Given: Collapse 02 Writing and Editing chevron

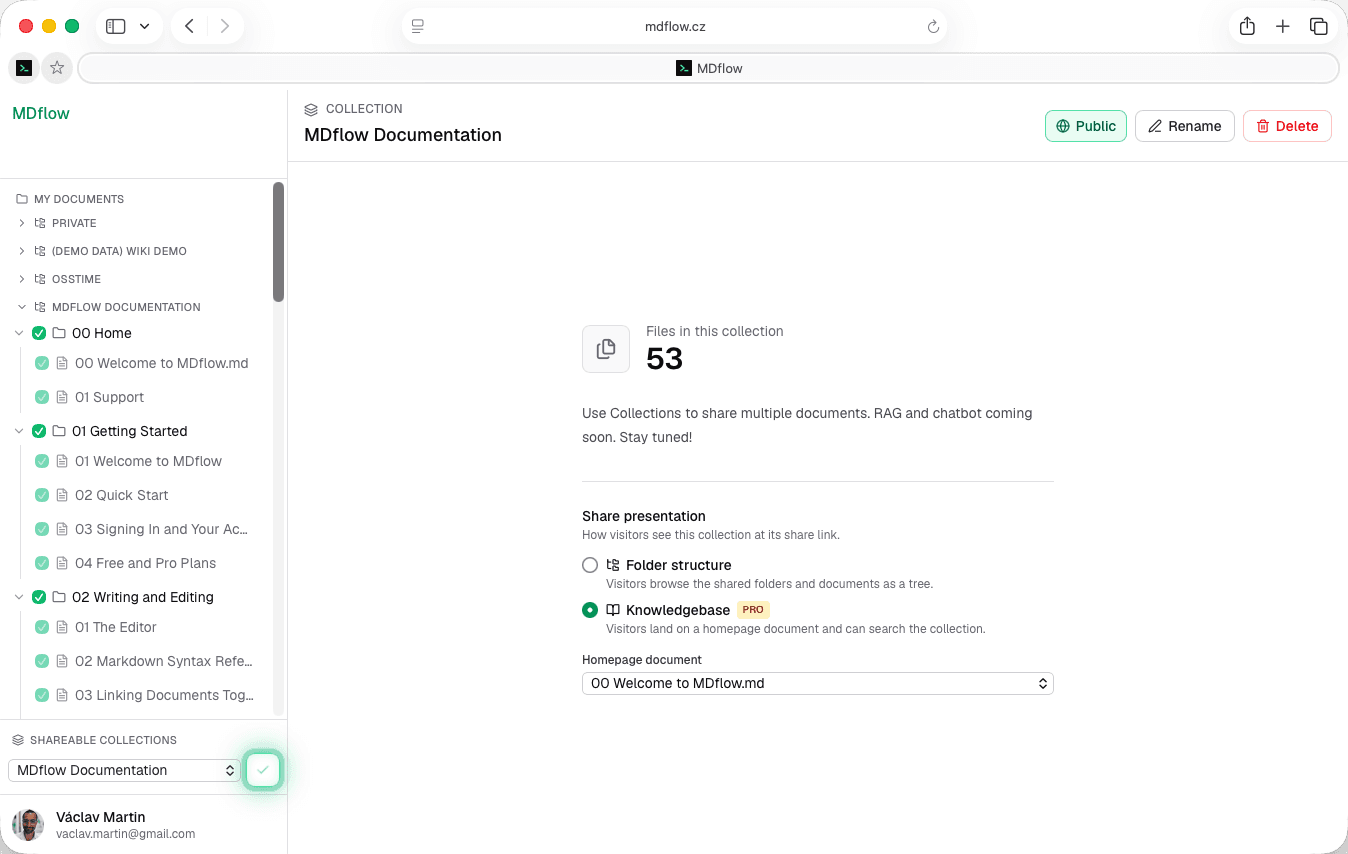Looking at the screenshot, I should tap(19, 597).
